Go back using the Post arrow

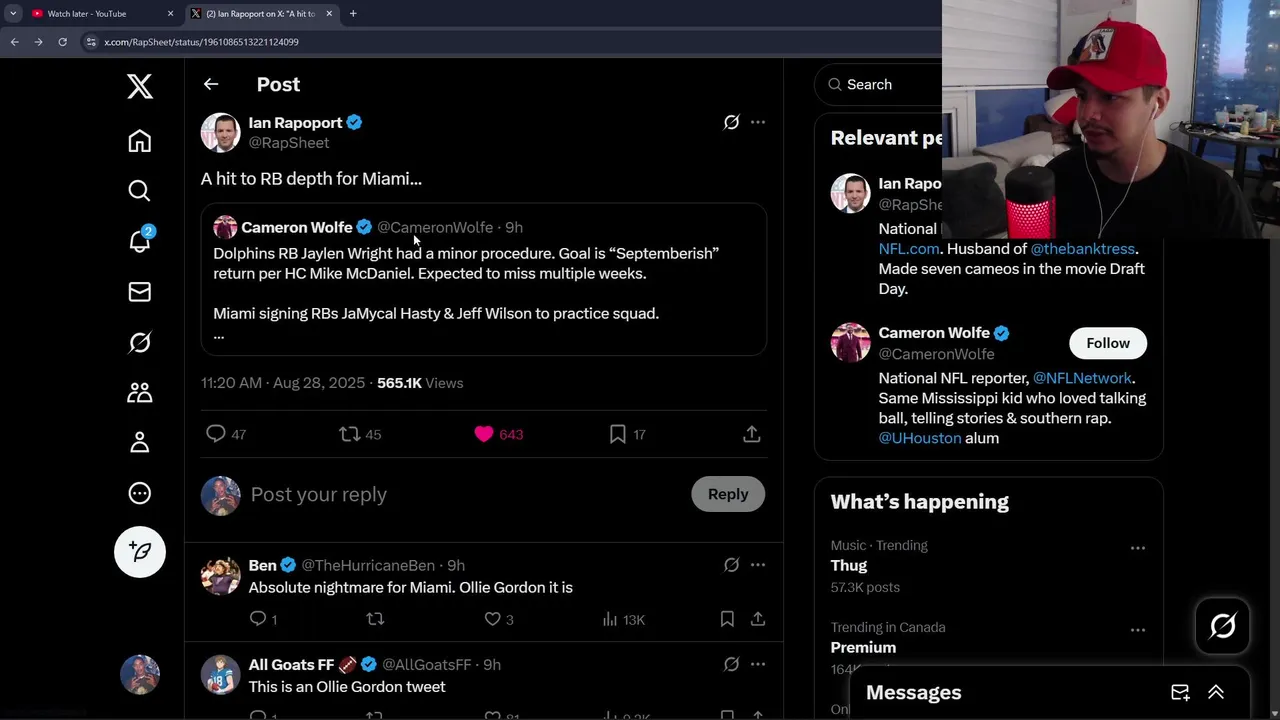tap(211, 84)
